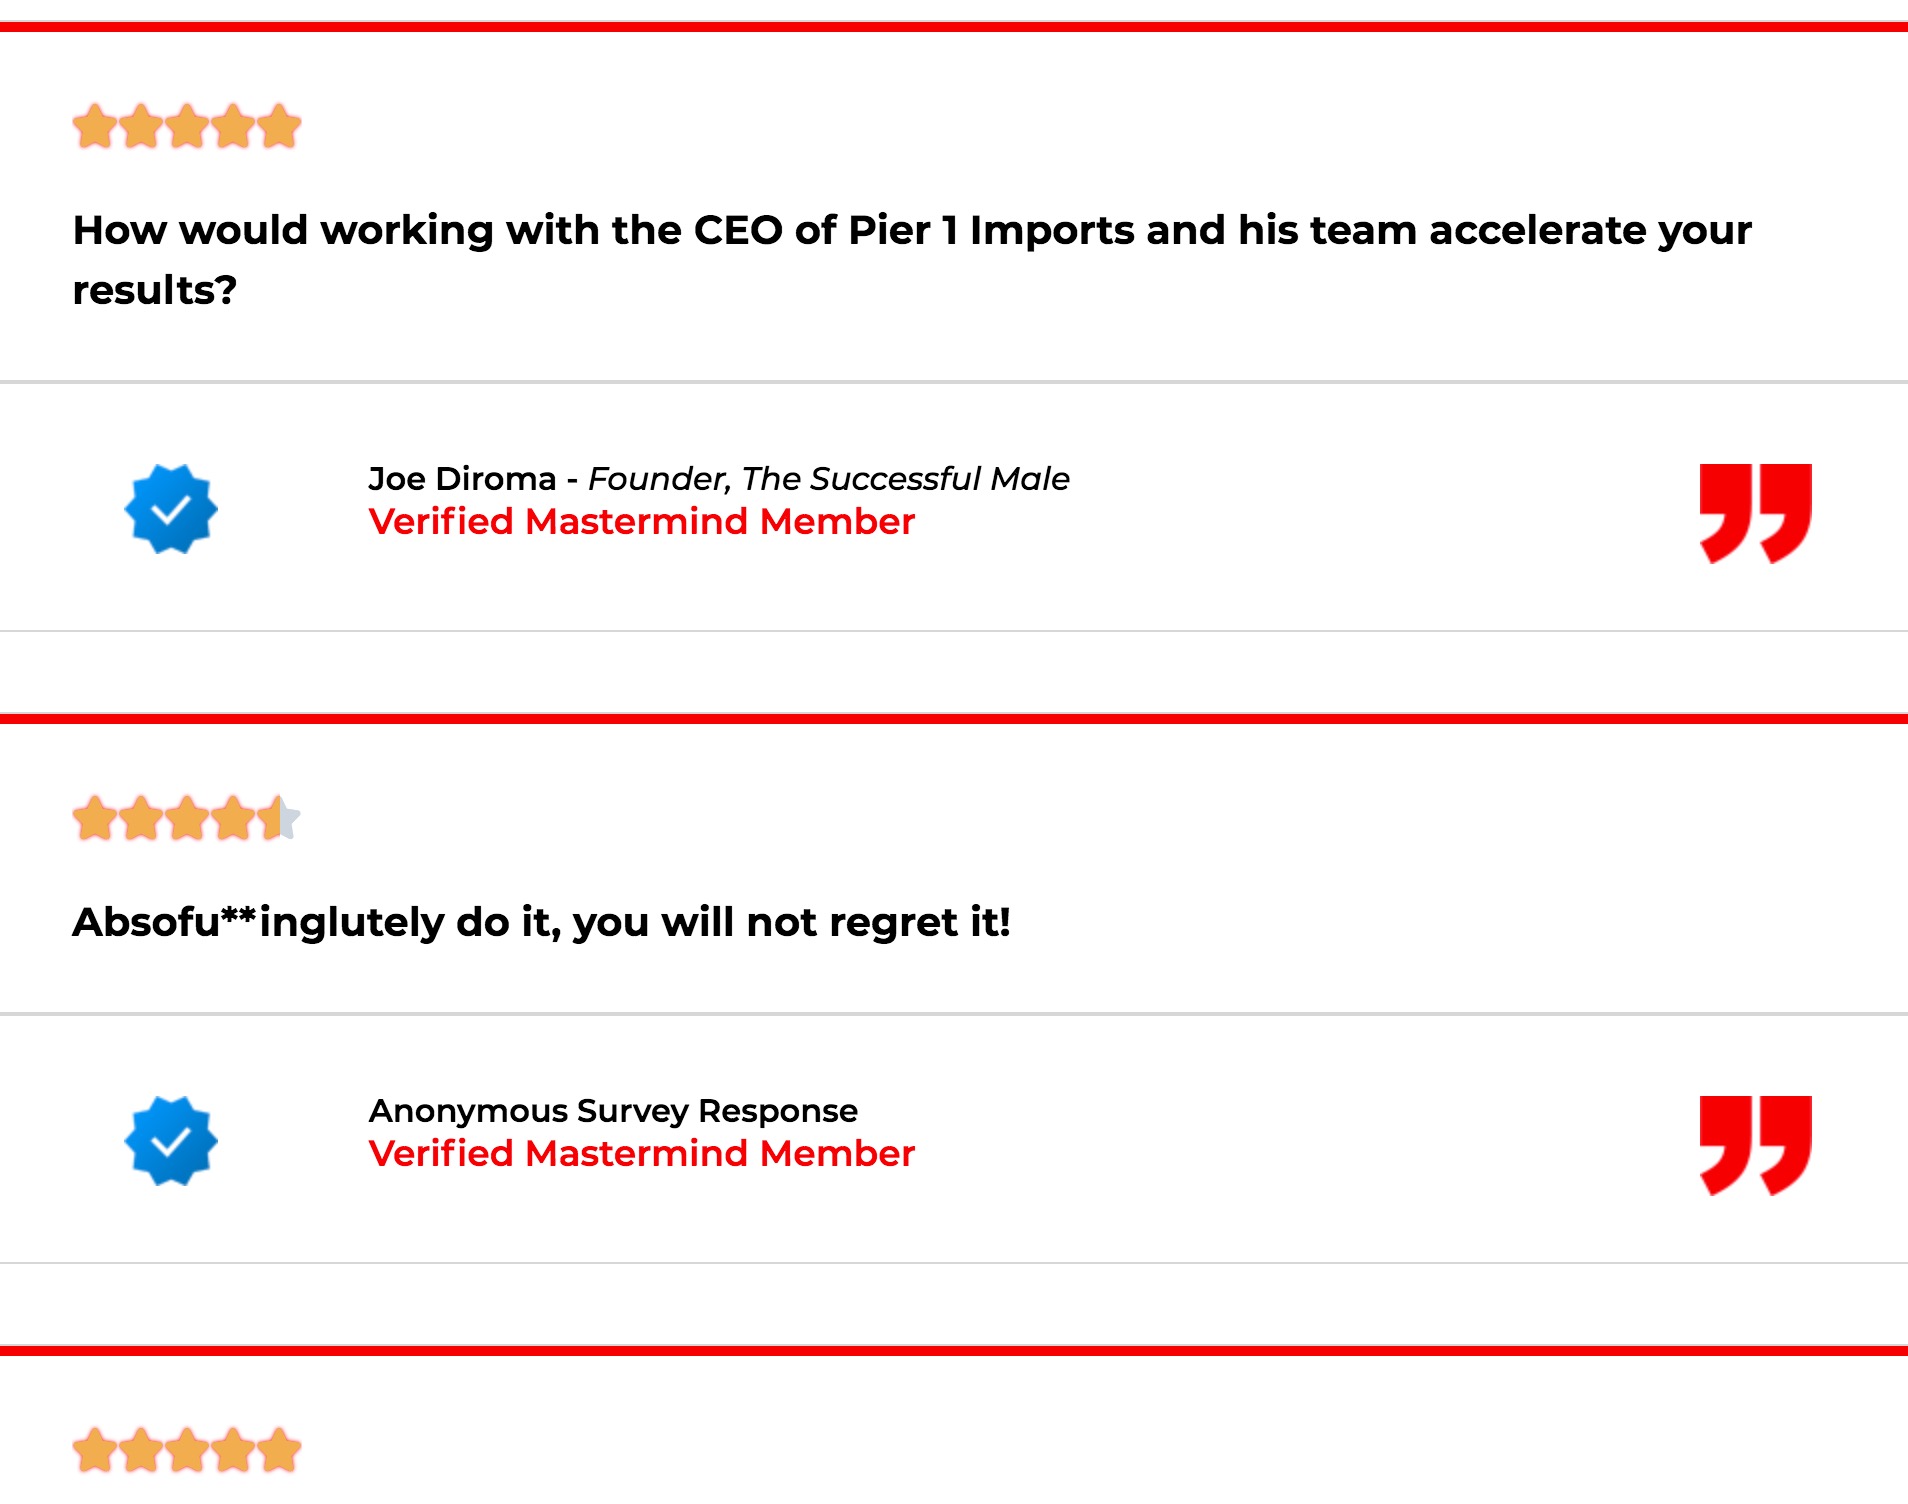Click the five-star rating on the bottom review
Screen dimensions: 1908x1504
pos(187,1450)
